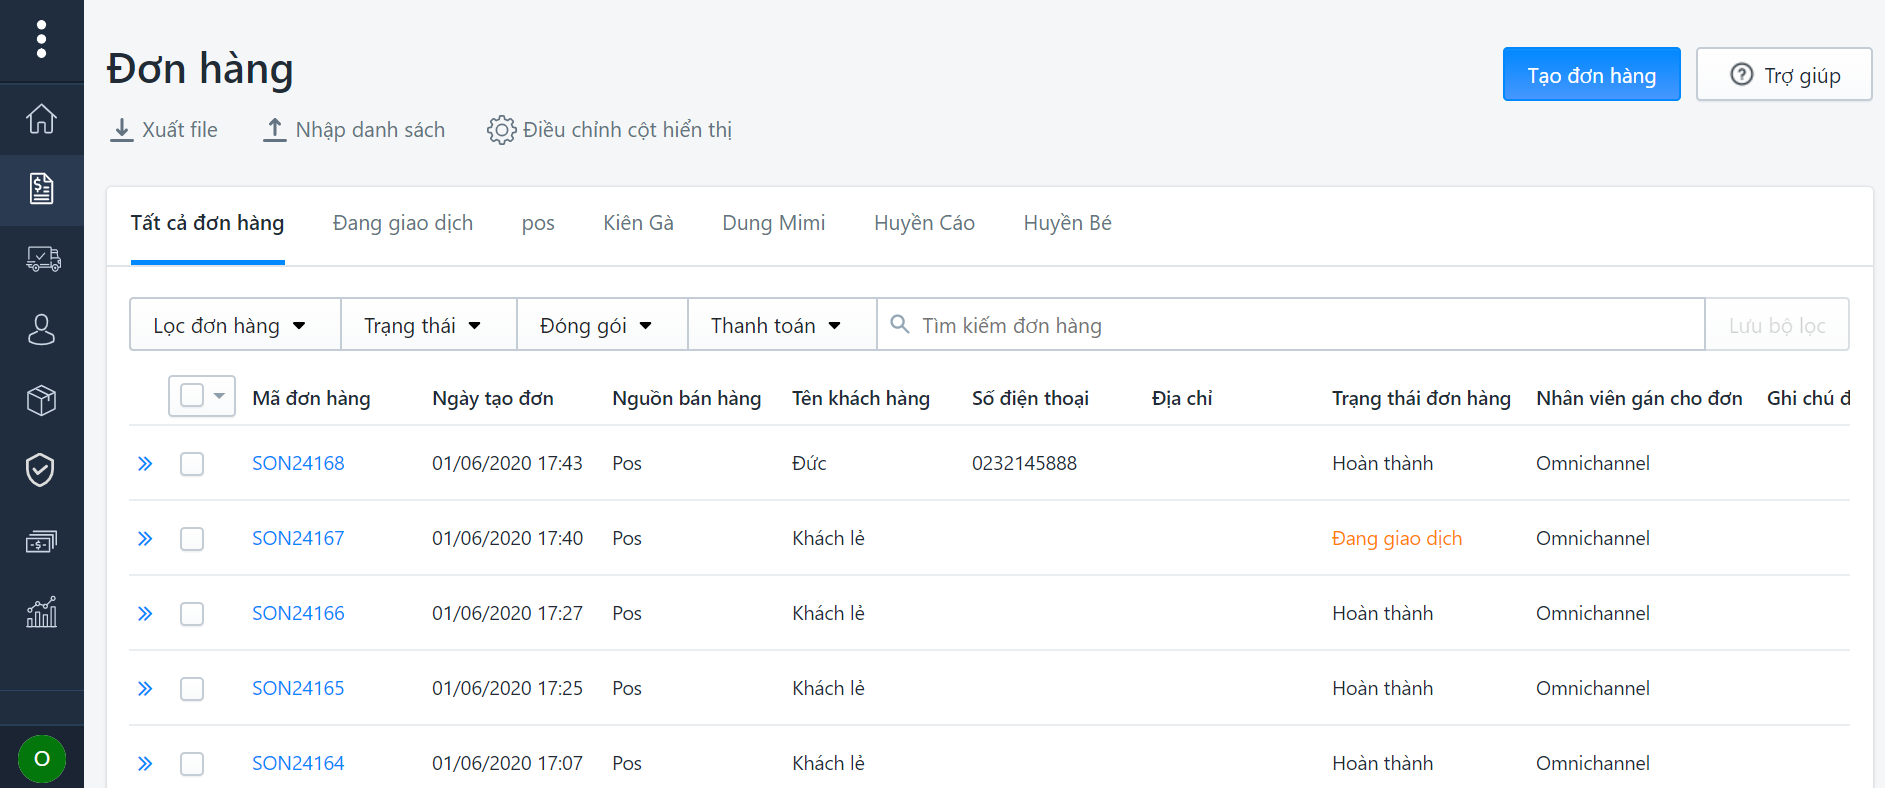Viewport: 1885px width, 788px height.
Task: Expand details of order SON24166
Action: [145, 613]
